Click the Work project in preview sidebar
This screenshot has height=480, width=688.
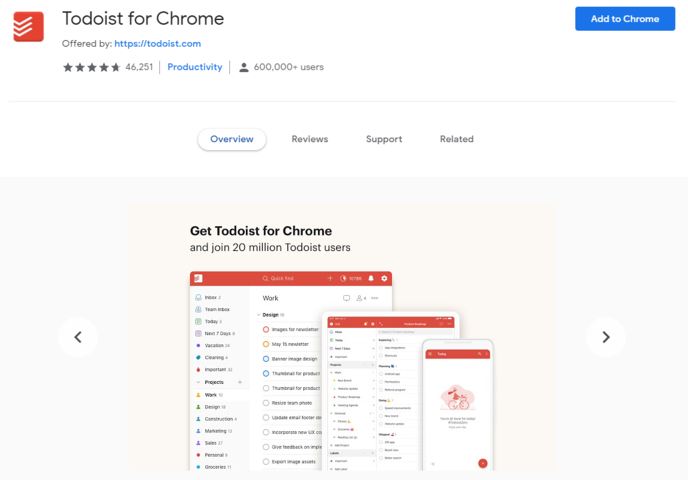tap(210, 395)
